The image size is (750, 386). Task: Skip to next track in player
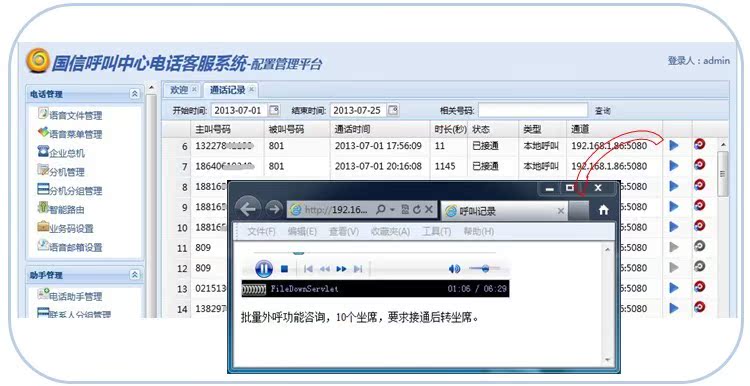(358, 269)
